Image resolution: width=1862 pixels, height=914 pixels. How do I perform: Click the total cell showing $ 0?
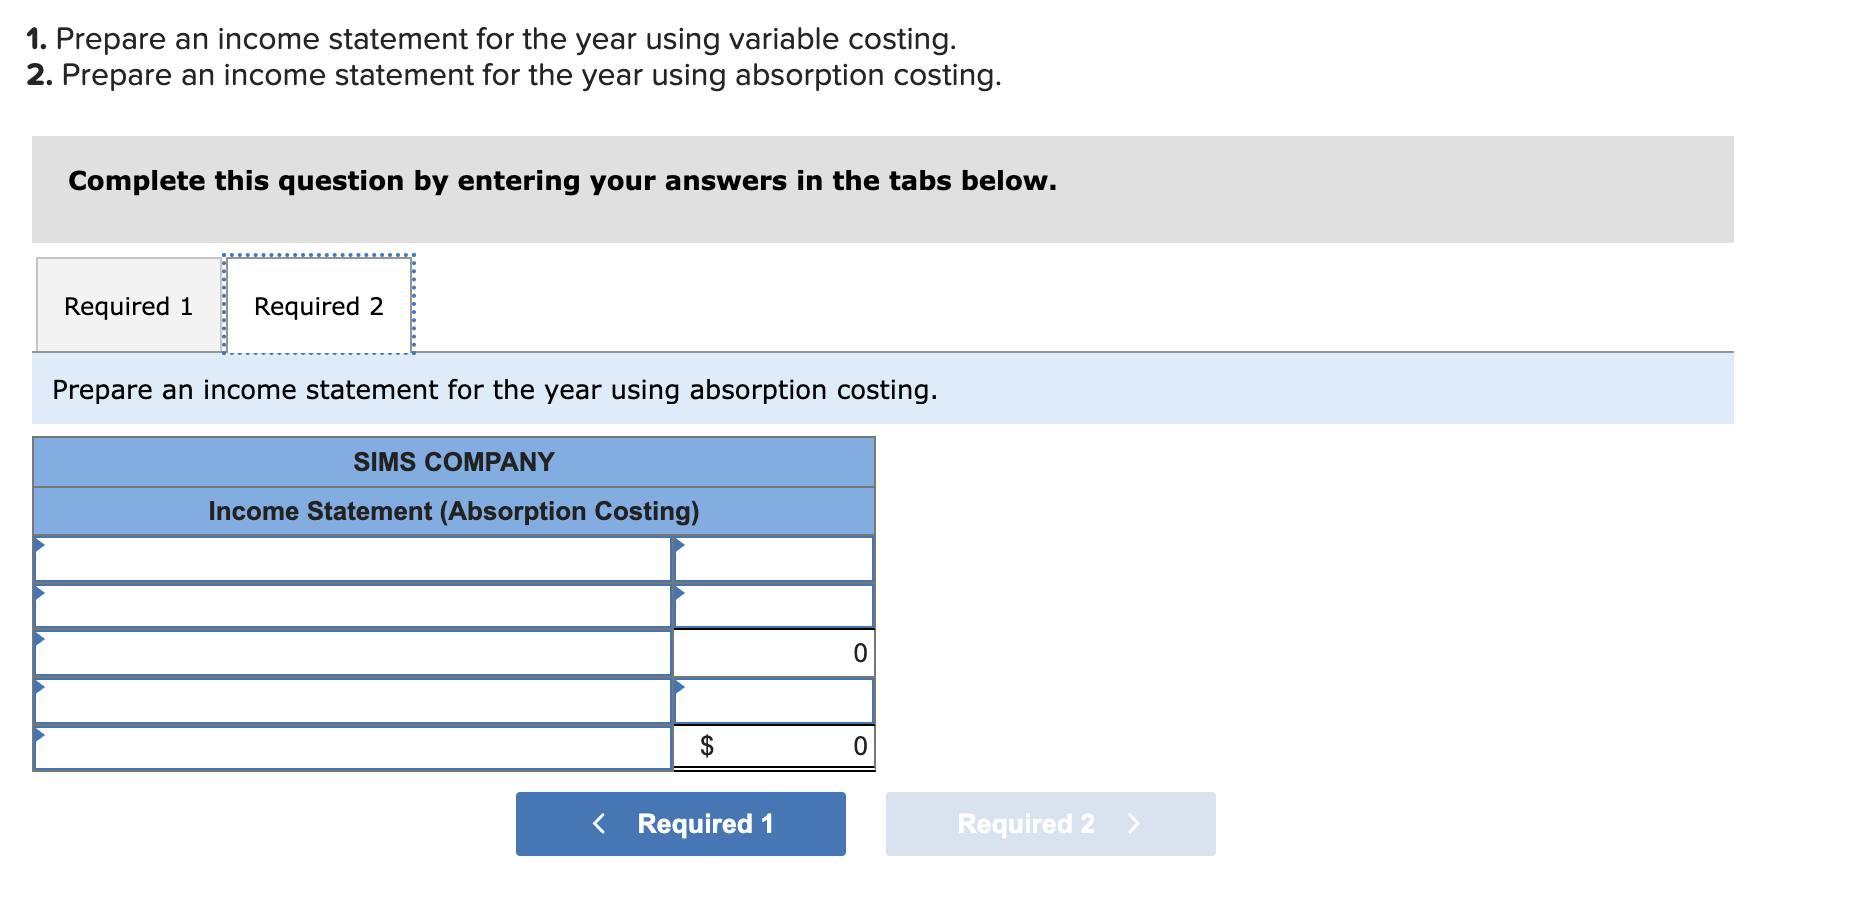(790, 745)
